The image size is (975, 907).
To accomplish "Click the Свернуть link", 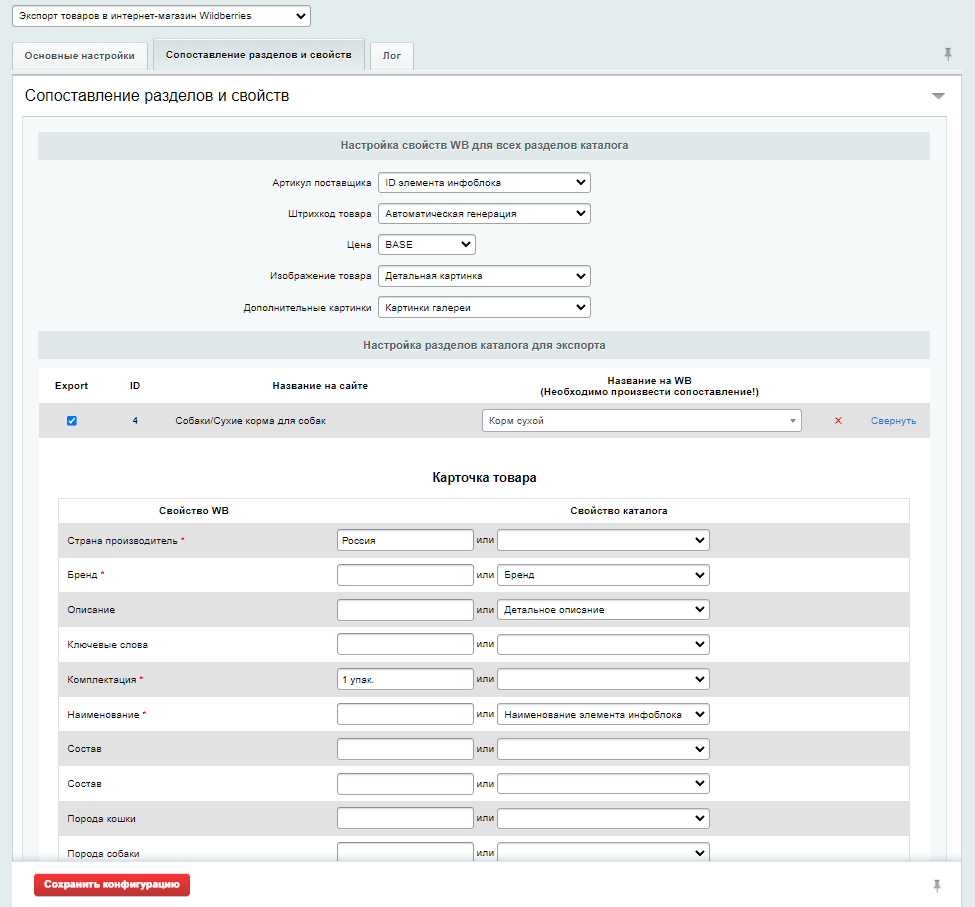I will (x=893, y=421).
